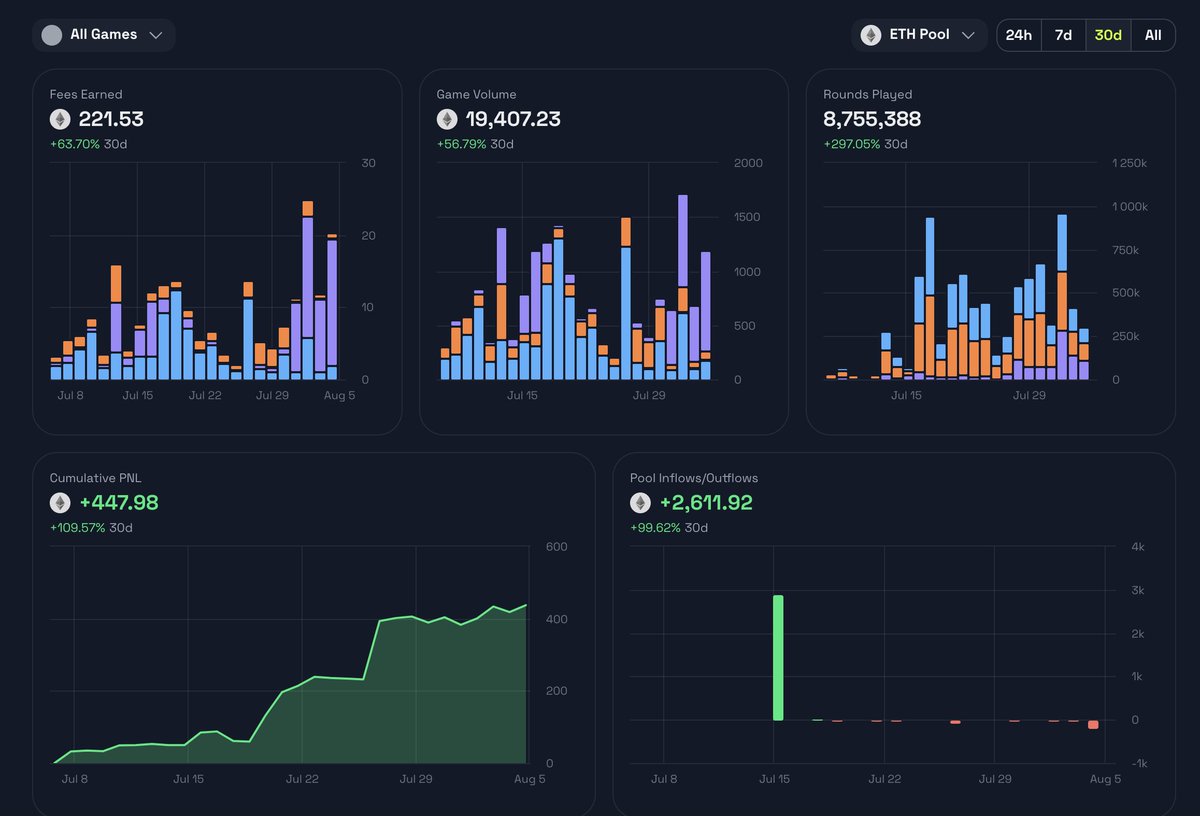The image size is (1200, 816).
Task: Click the 600 label on Cumulative PNL axis
Action: (x=556, y=547)
